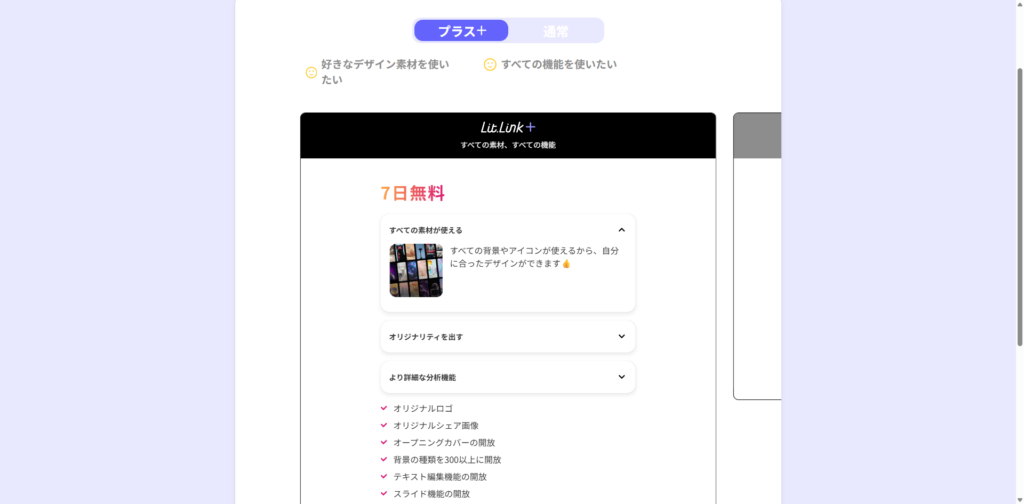Click the Lit.Link+ logo in black header
Screen dimensions: 1024x504
508,127
